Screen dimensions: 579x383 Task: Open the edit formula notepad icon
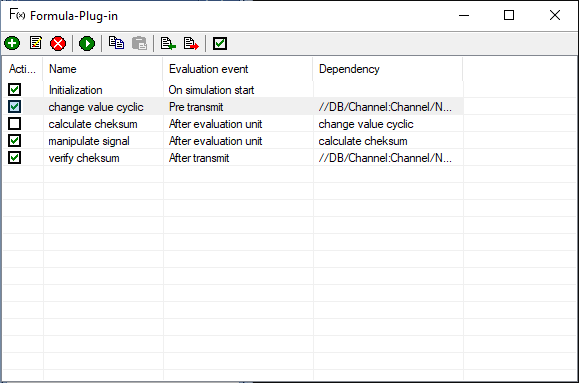click(35, 43)
